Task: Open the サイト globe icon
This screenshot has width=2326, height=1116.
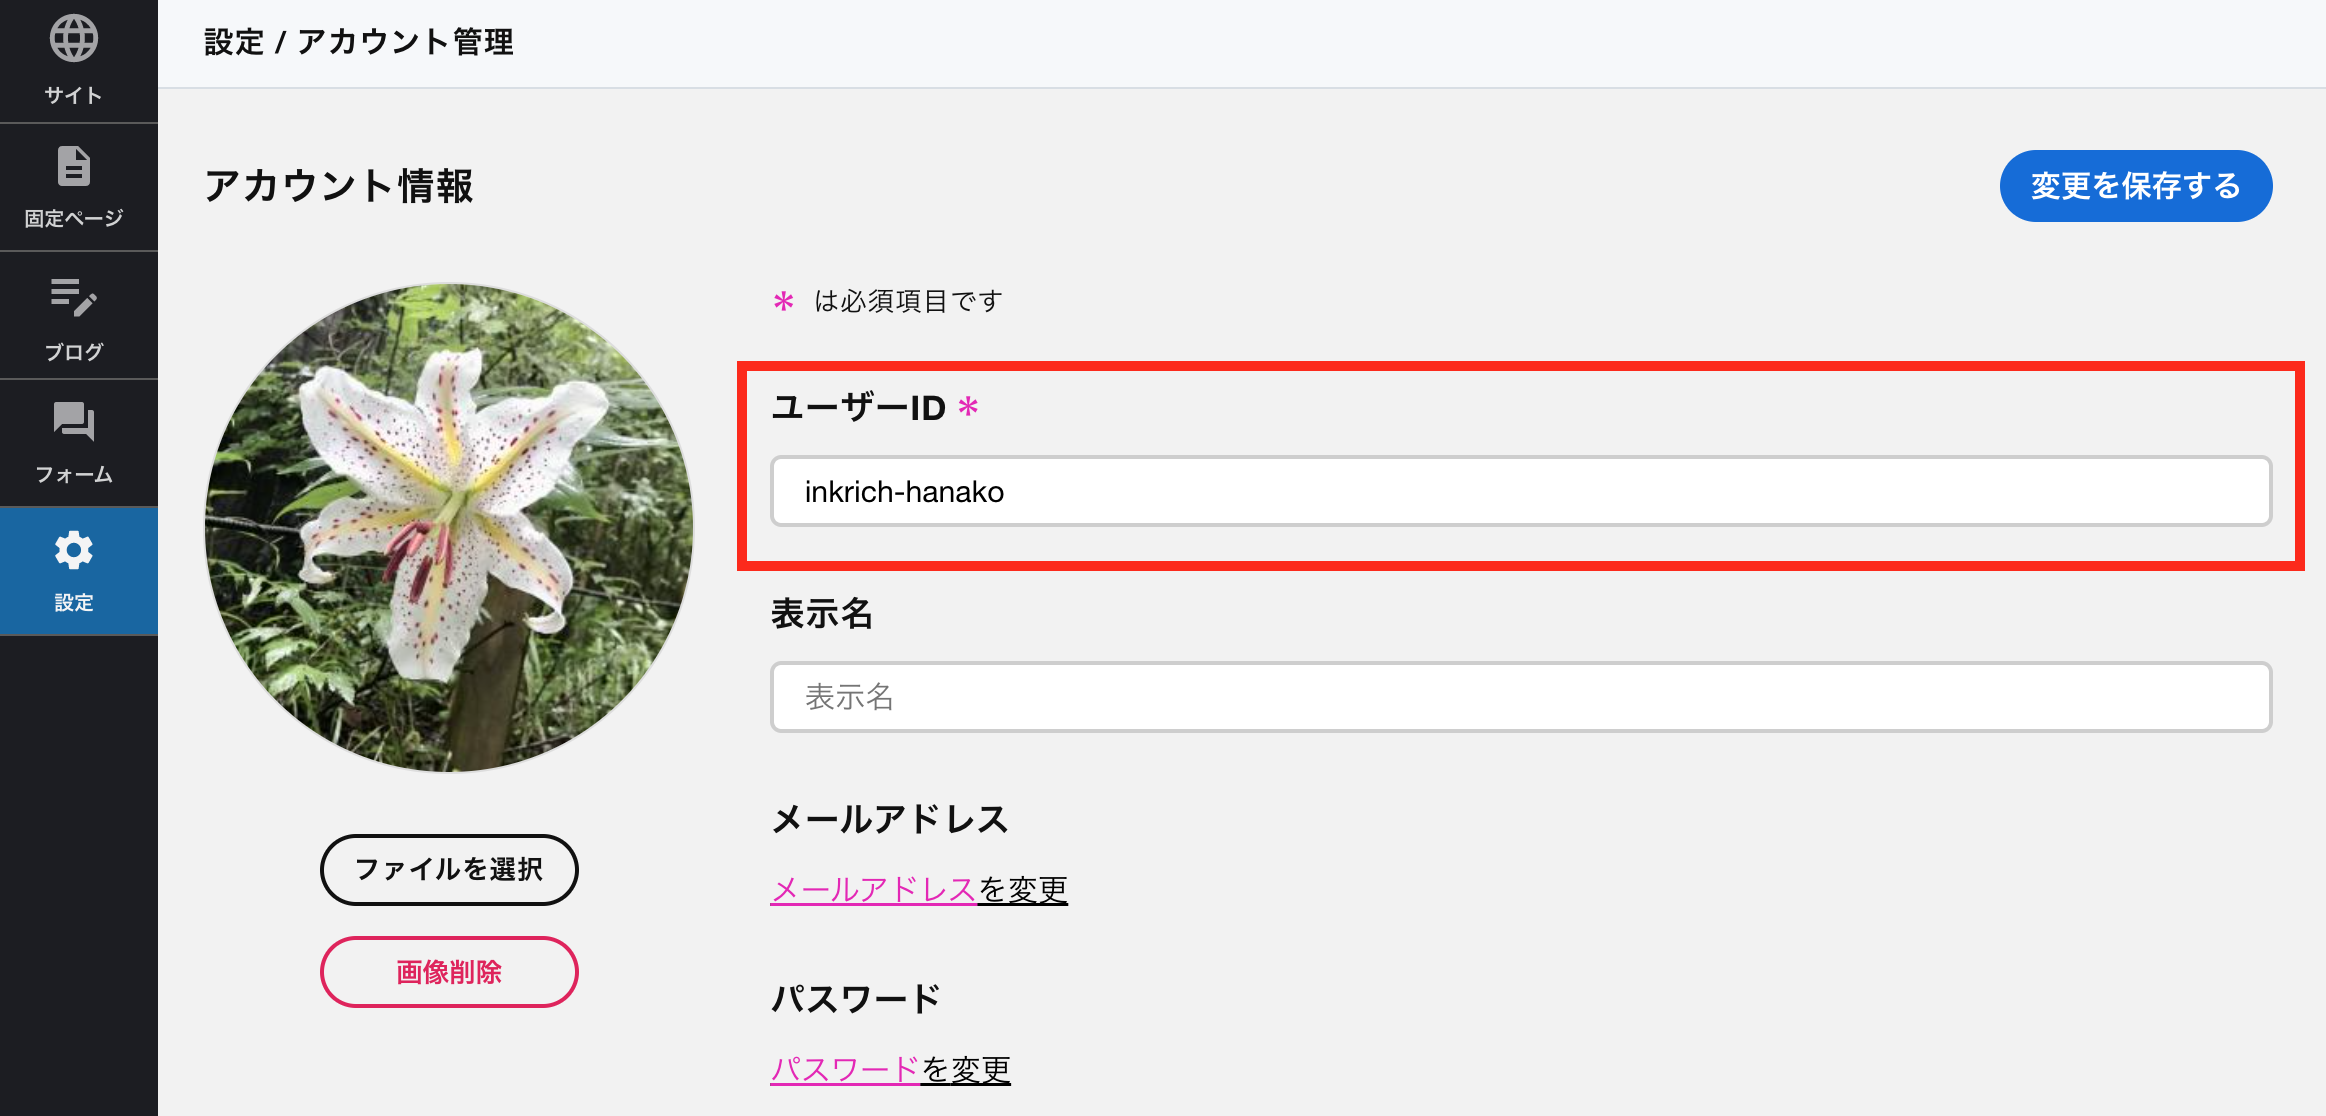Action: tap(74, 39)
